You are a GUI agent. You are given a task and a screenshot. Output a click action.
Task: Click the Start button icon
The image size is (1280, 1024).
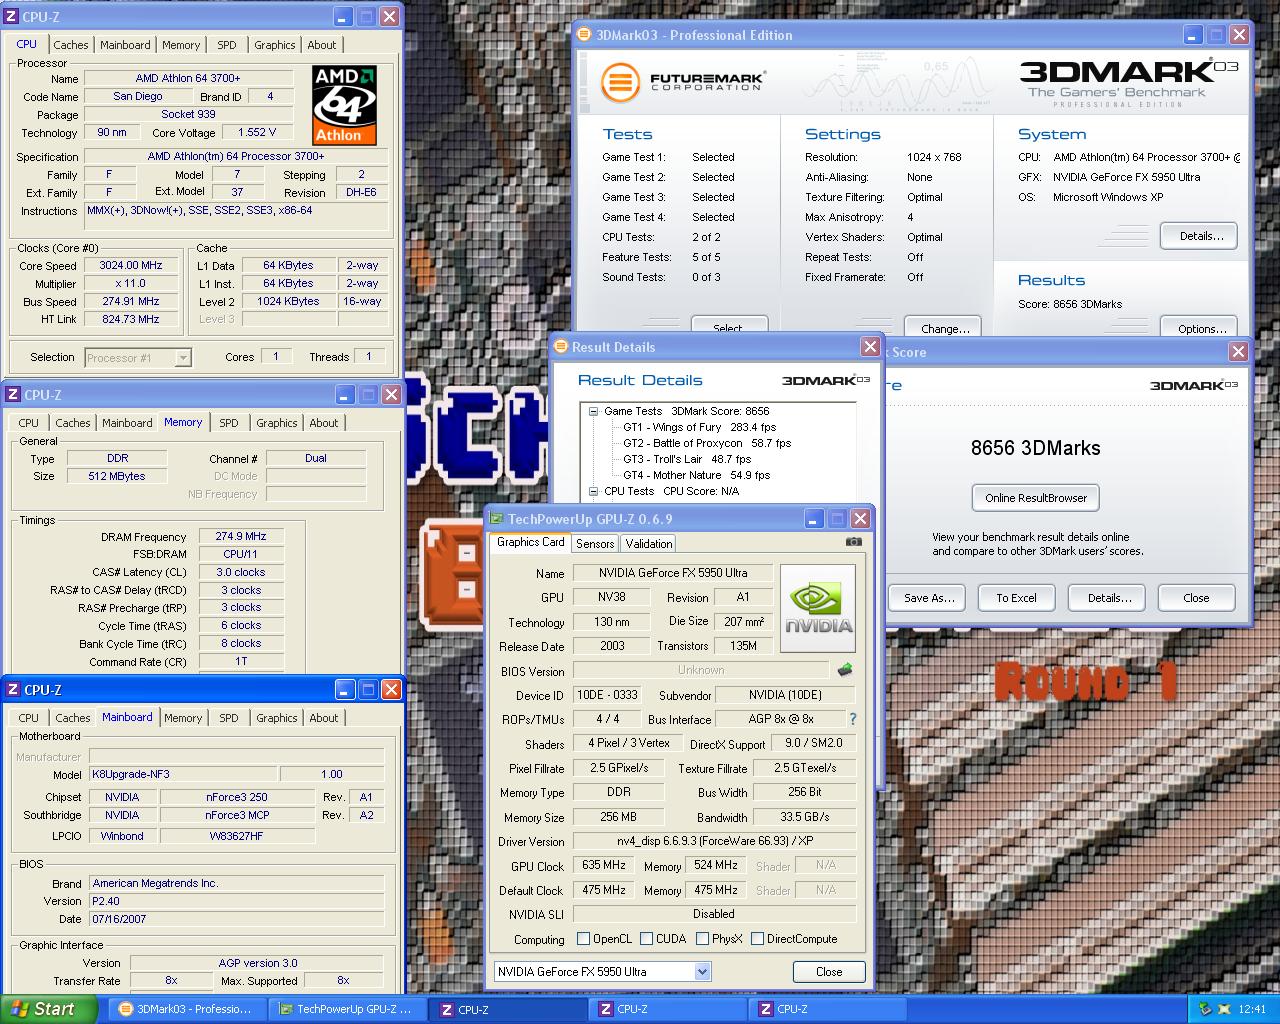(19, 1009)
